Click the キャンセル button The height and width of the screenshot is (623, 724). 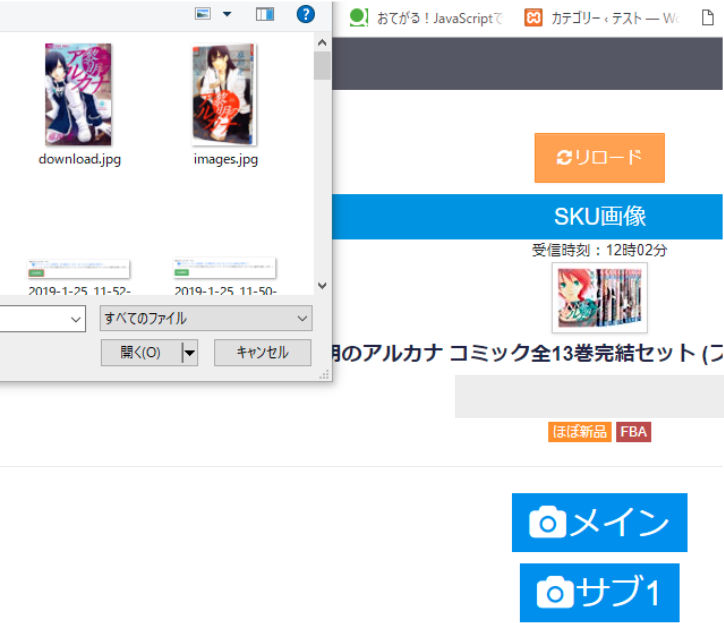[x=262, y=353]
